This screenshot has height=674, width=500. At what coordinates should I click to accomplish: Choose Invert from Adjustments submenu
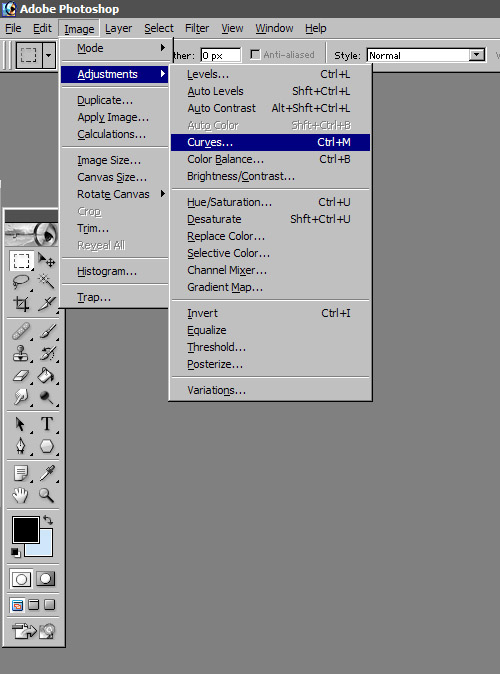click(x=270, y=313)
